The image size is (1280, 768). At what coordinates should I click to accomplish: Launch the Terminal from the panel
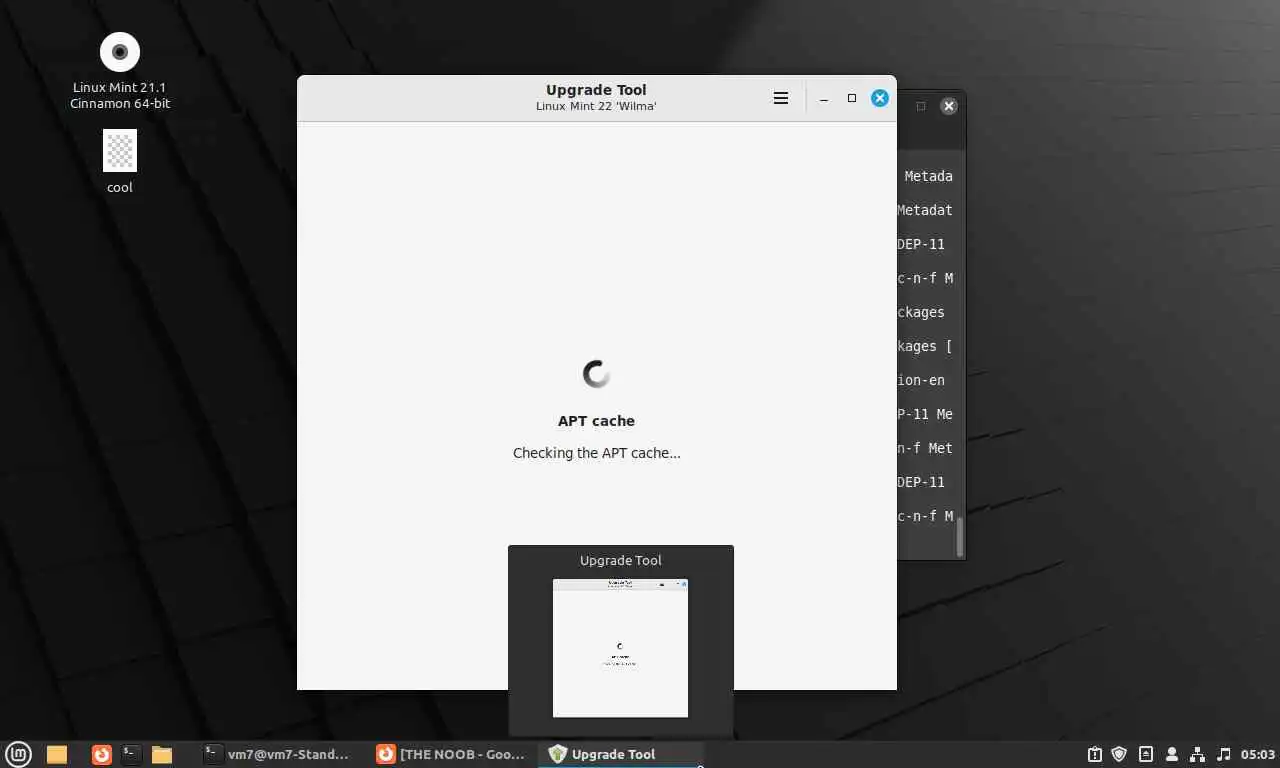click(131, 754)
